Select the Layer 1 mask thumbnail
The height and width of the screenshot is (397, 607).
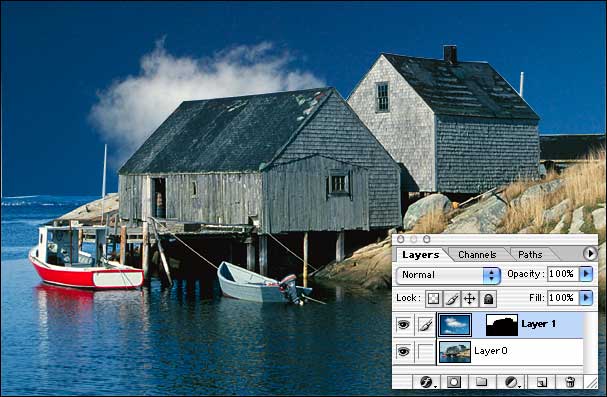click(502, 325)
